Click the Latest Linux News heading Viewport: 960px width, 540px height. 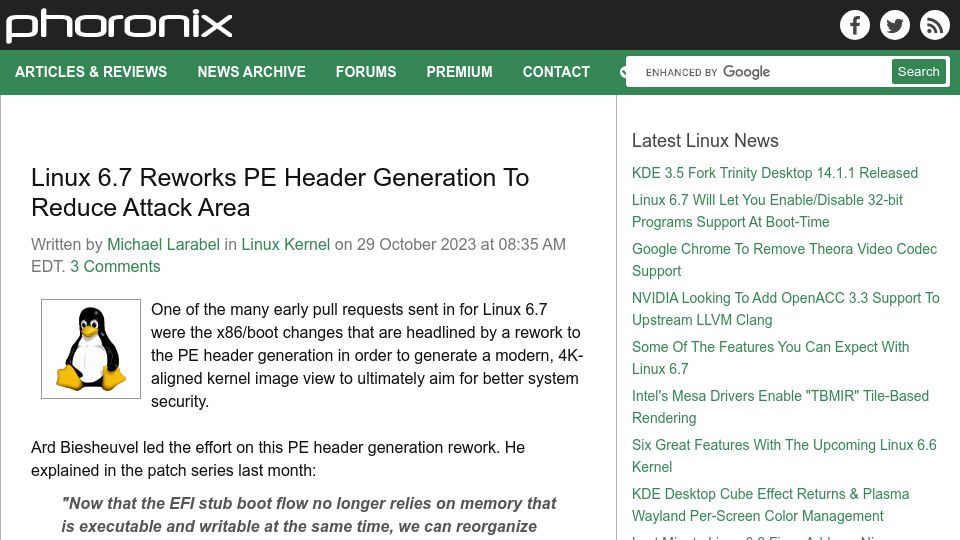click(x=705, y=140)
